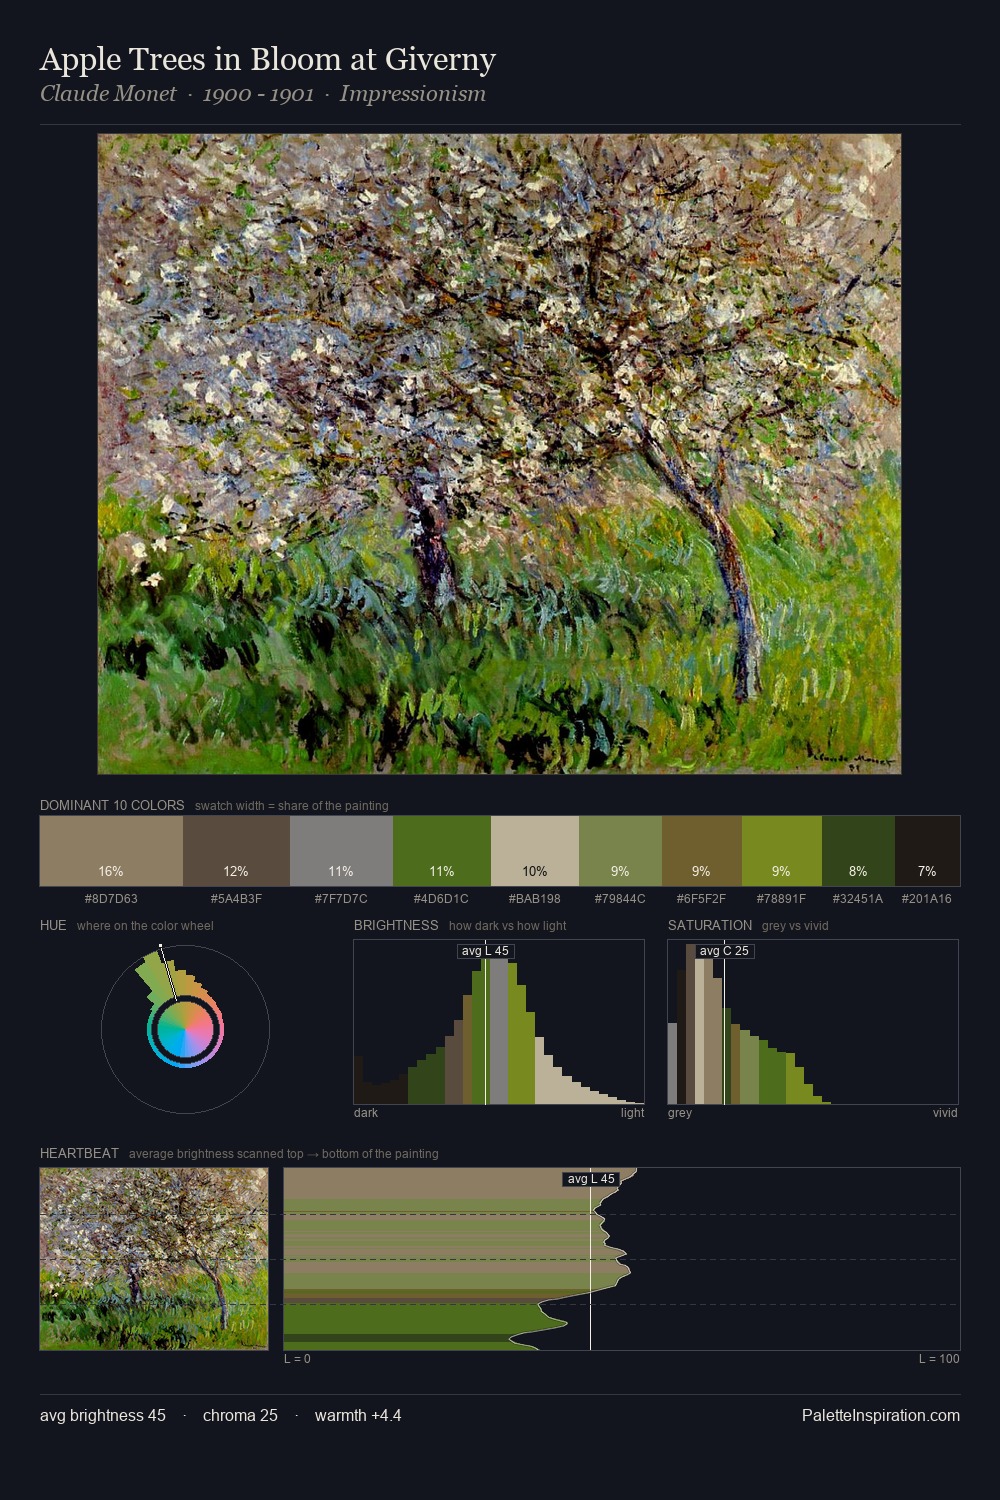
Task: Click the 'HEARTBEAT' section heading
Action: [79, 1153]
